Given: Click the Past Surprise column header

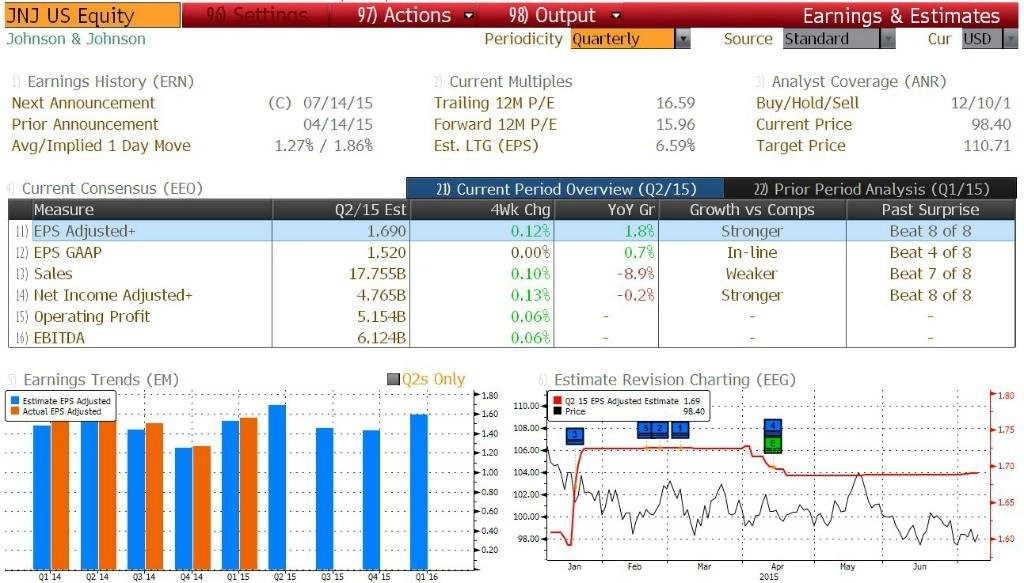Looking at the screenshot, I should (931, 210).
